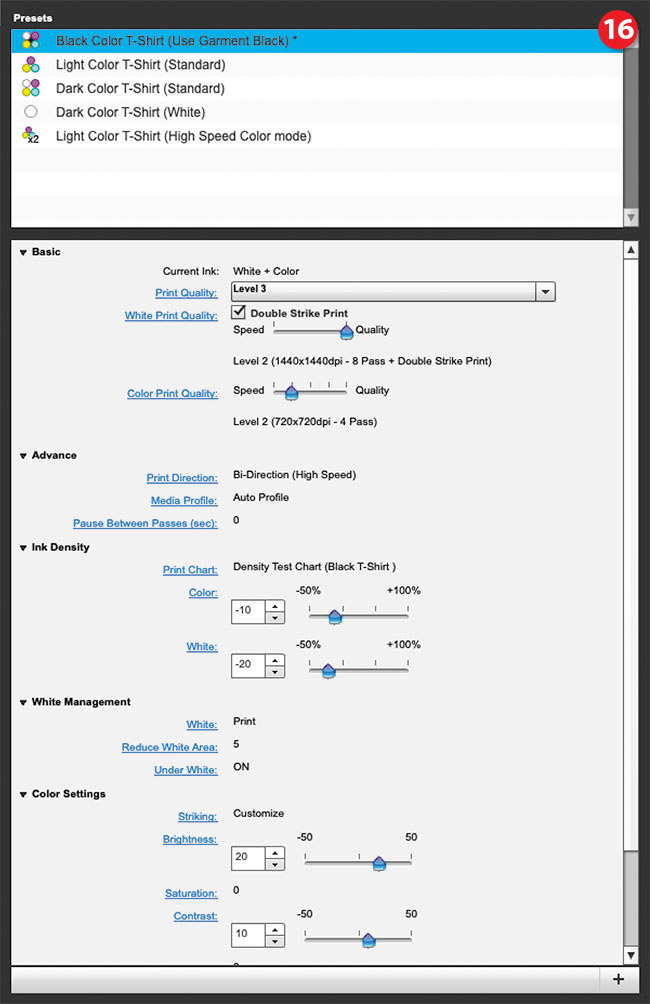Collapse the Basic section
This screenshot has width=650, height=1004.
point(23,252)
